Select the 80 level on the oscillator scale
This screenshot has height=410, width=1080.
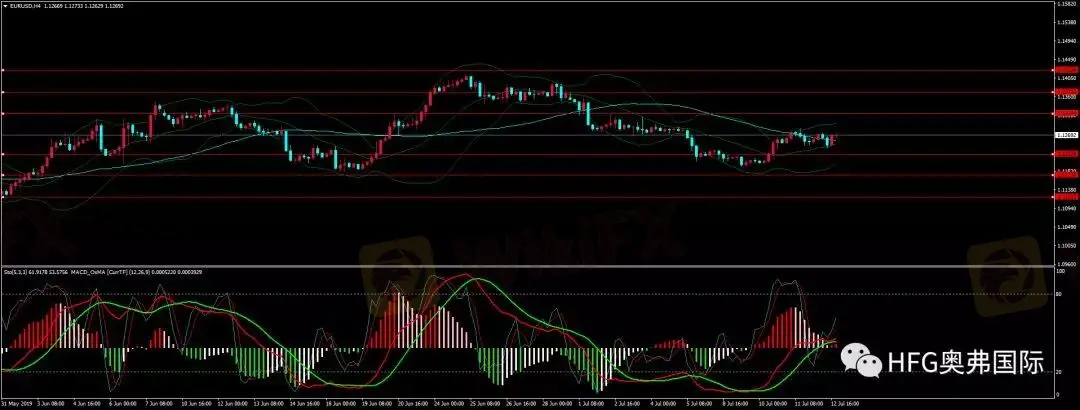tap(1059, 294)
